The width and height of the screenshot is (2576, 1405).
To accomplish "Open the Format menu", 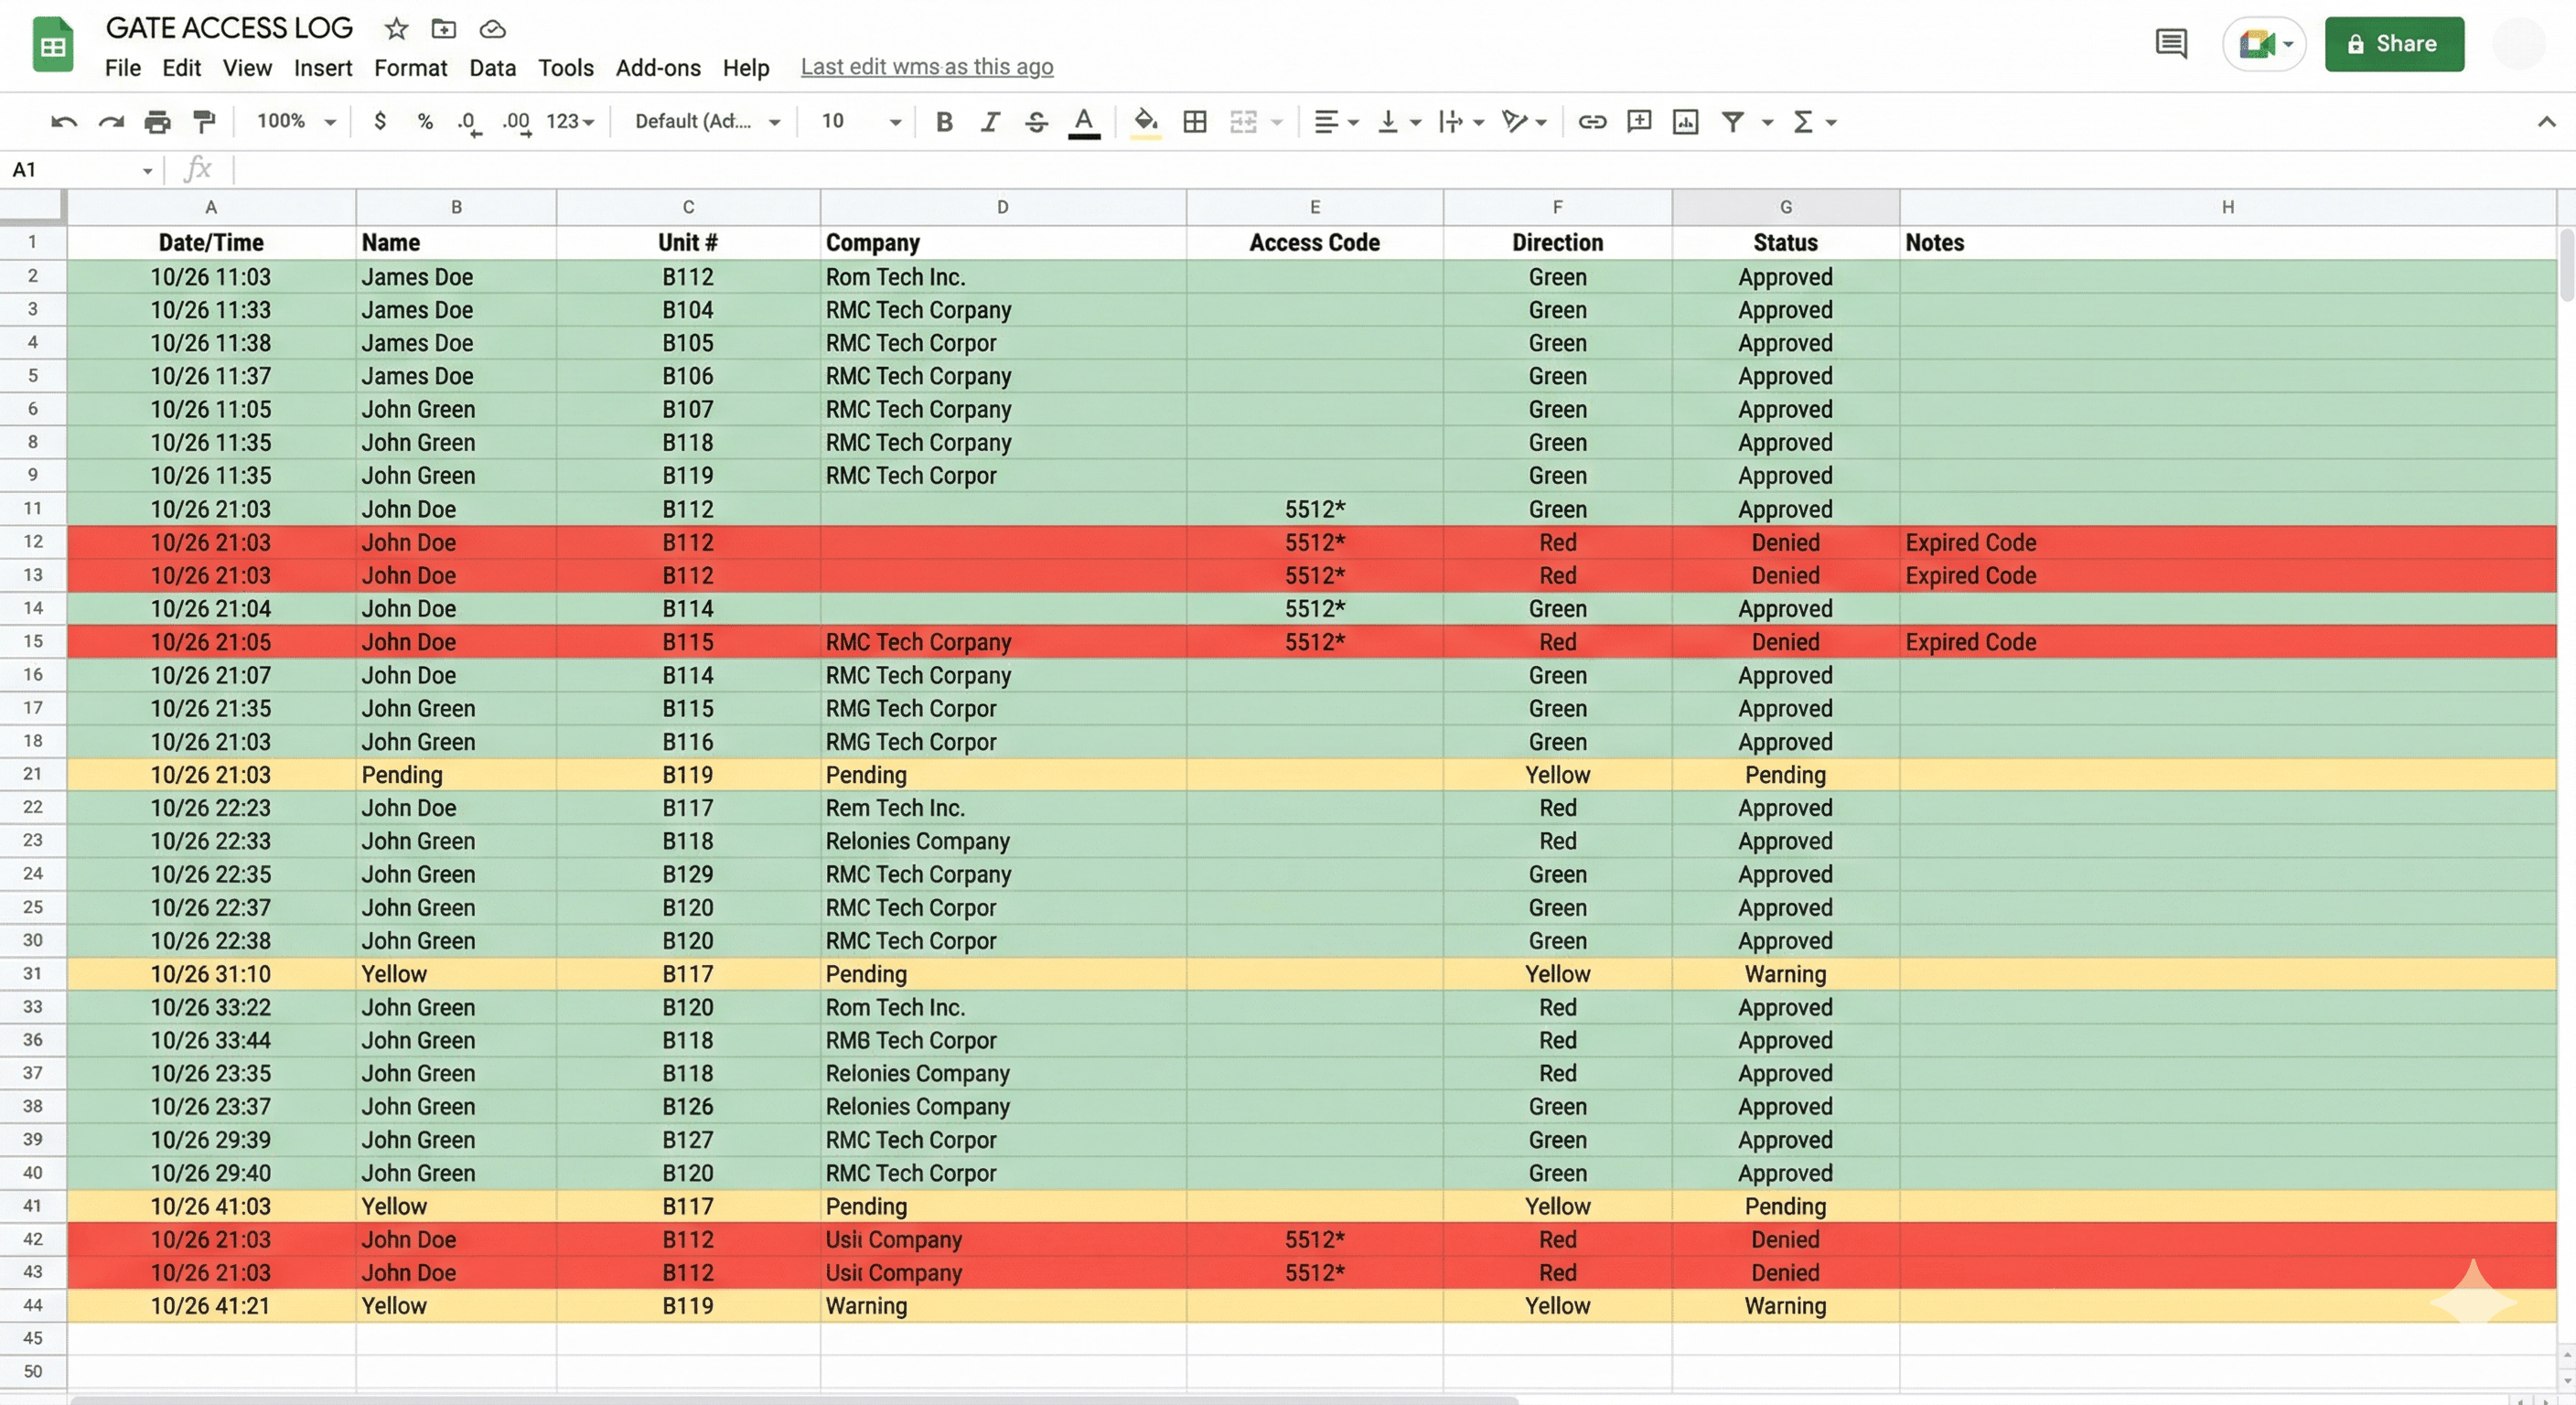I will click(x=410, y=67).
